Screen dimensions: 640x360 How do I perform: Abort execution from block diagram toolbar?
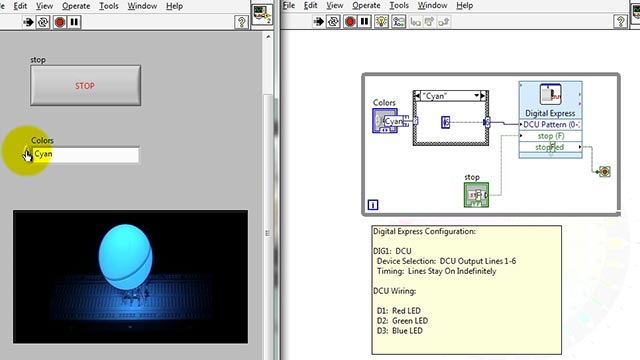[350, 22]
